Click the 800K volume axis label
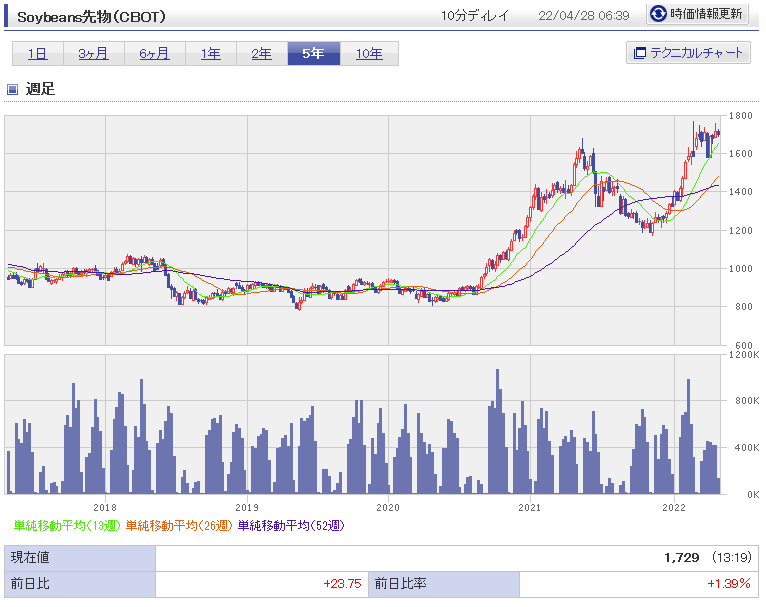Image resolution: width=766 pixels, height=607 pixels. (x=747, y=401)
